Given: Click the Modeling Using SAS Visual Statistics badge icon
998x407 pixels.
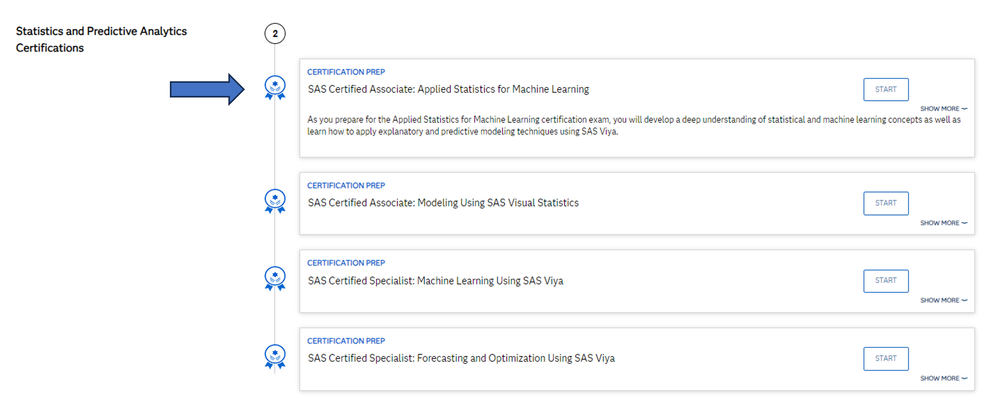Looking at the screenshot, I should click(274, 202).
